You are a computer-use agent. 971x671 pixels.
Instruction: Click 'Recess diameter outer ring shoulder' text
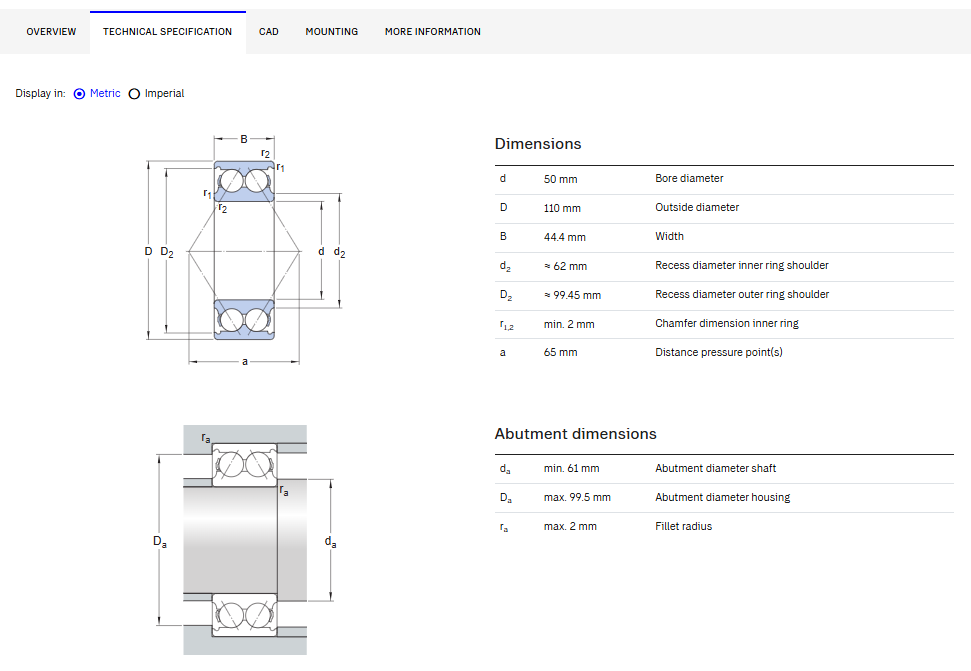tap(742, 295)
